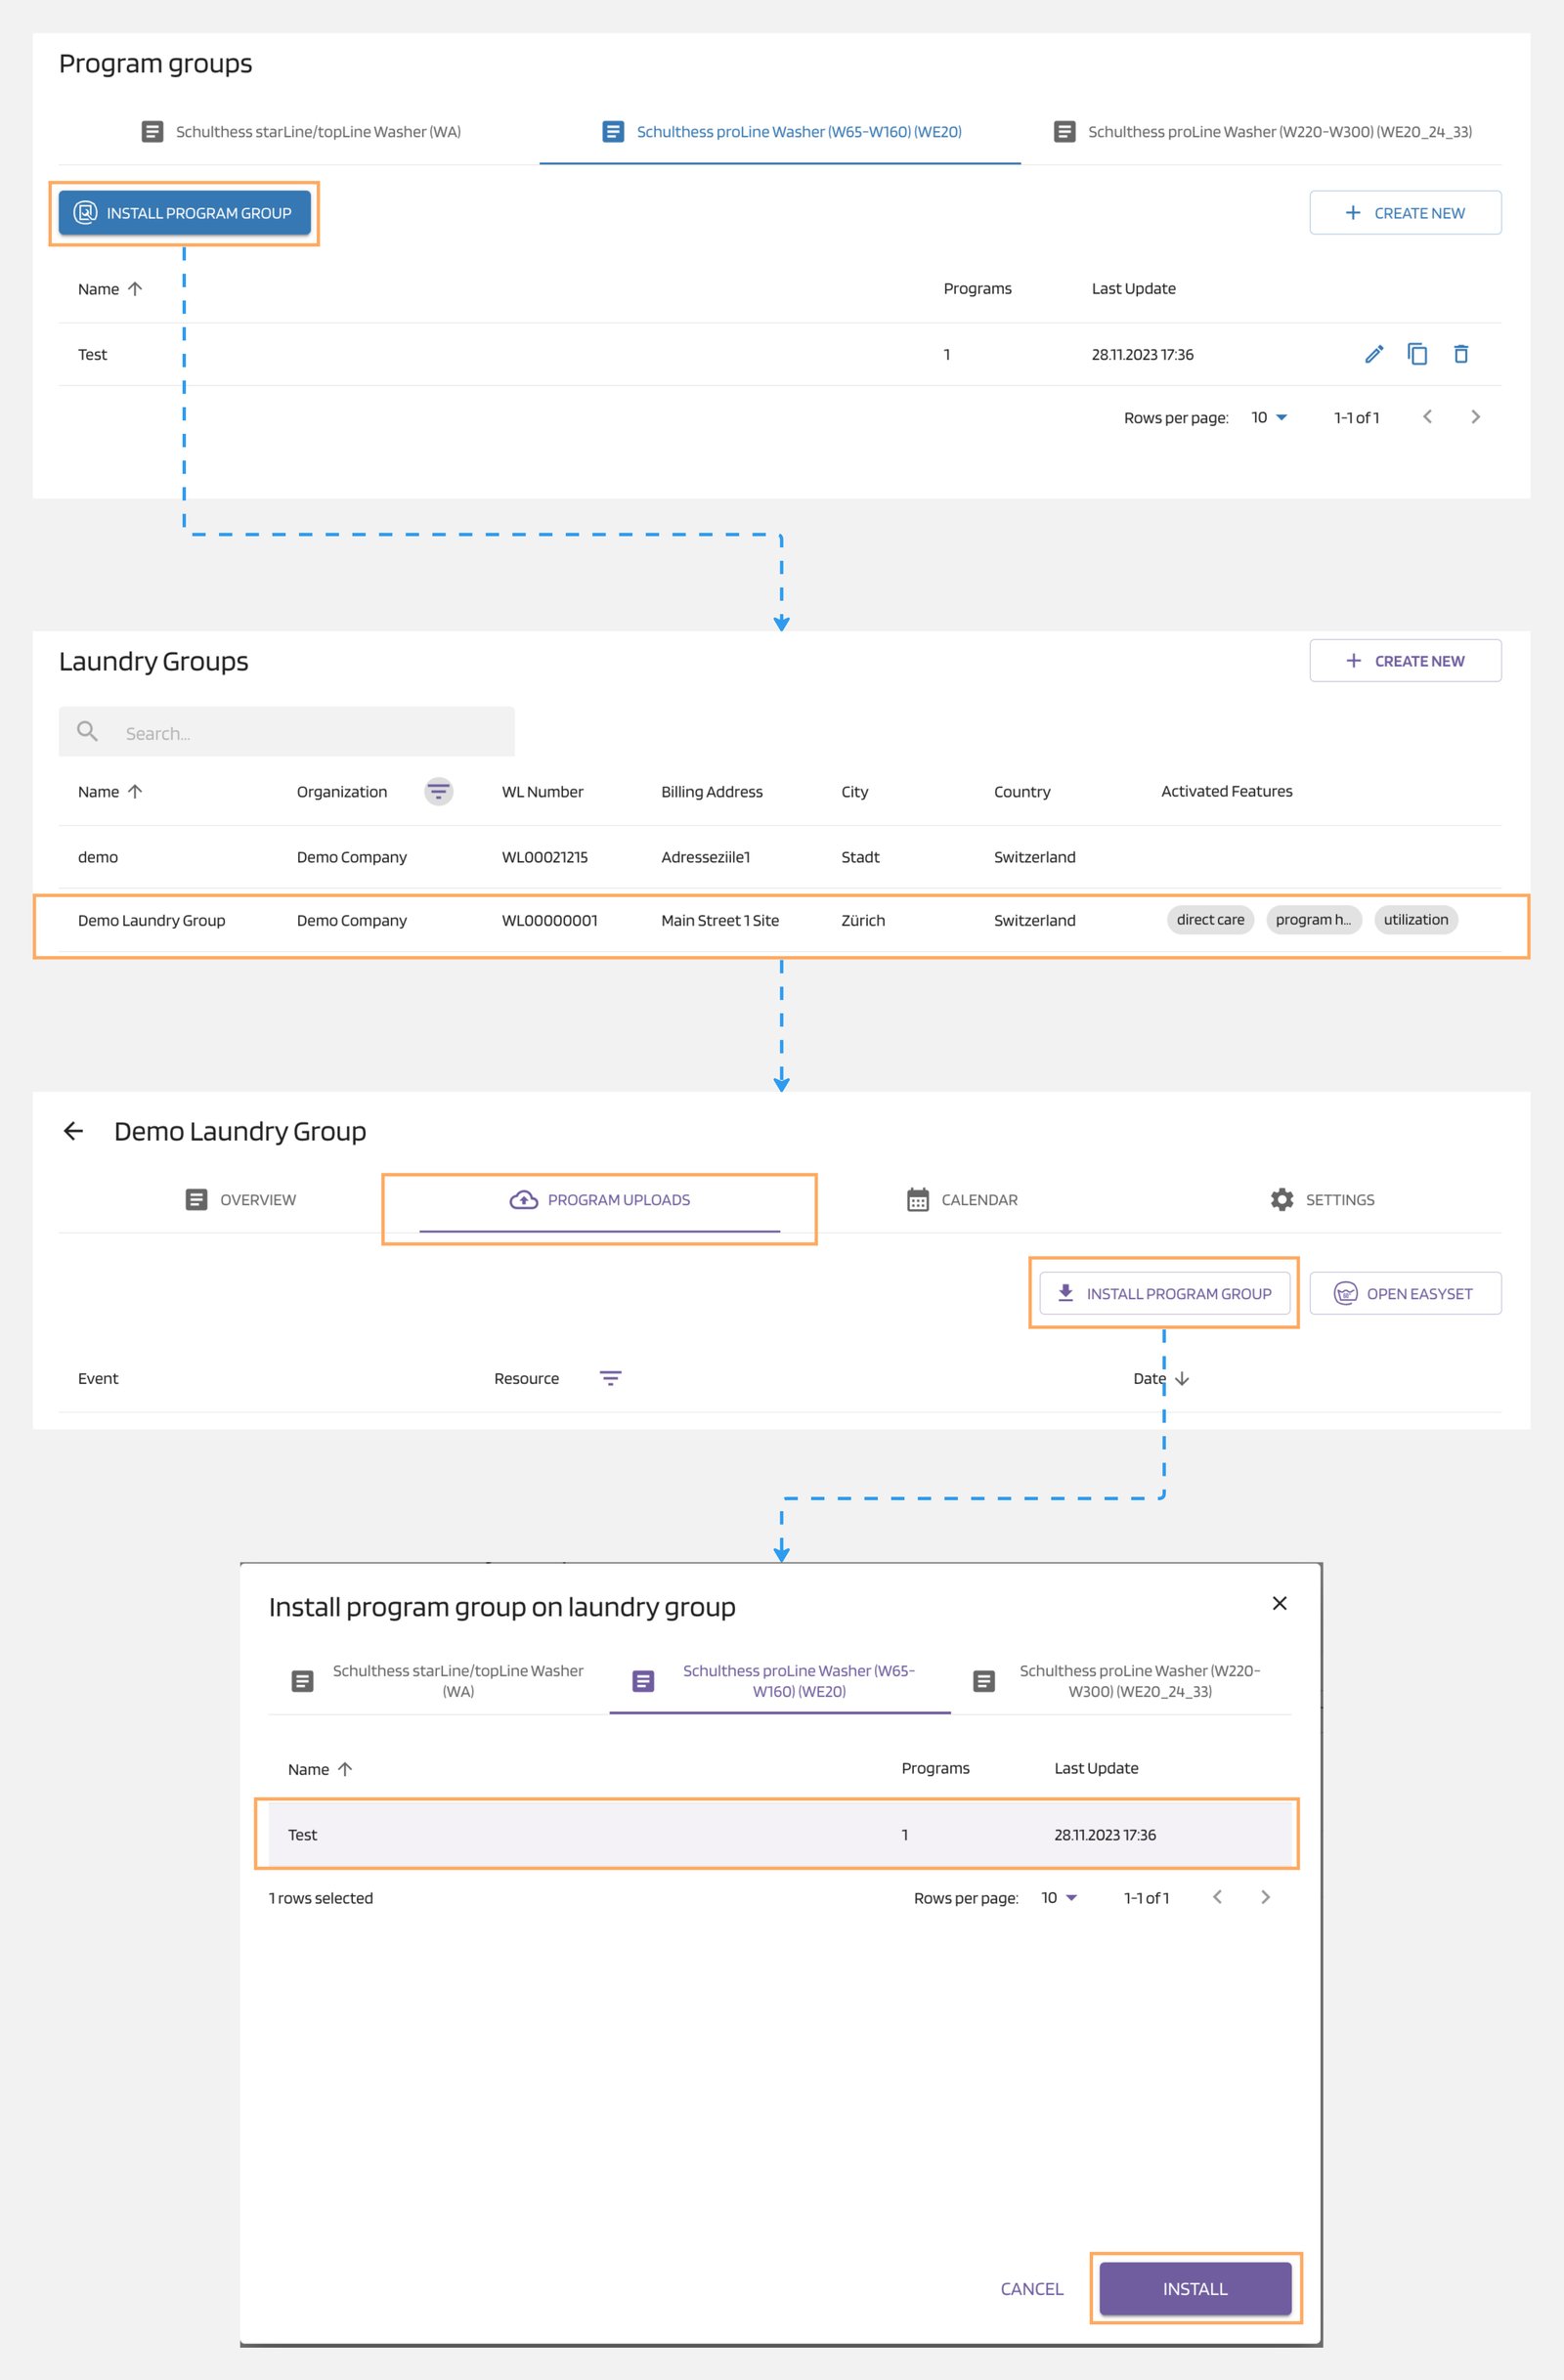Click the edit pencil icon for Test row

coord(1373,354)
